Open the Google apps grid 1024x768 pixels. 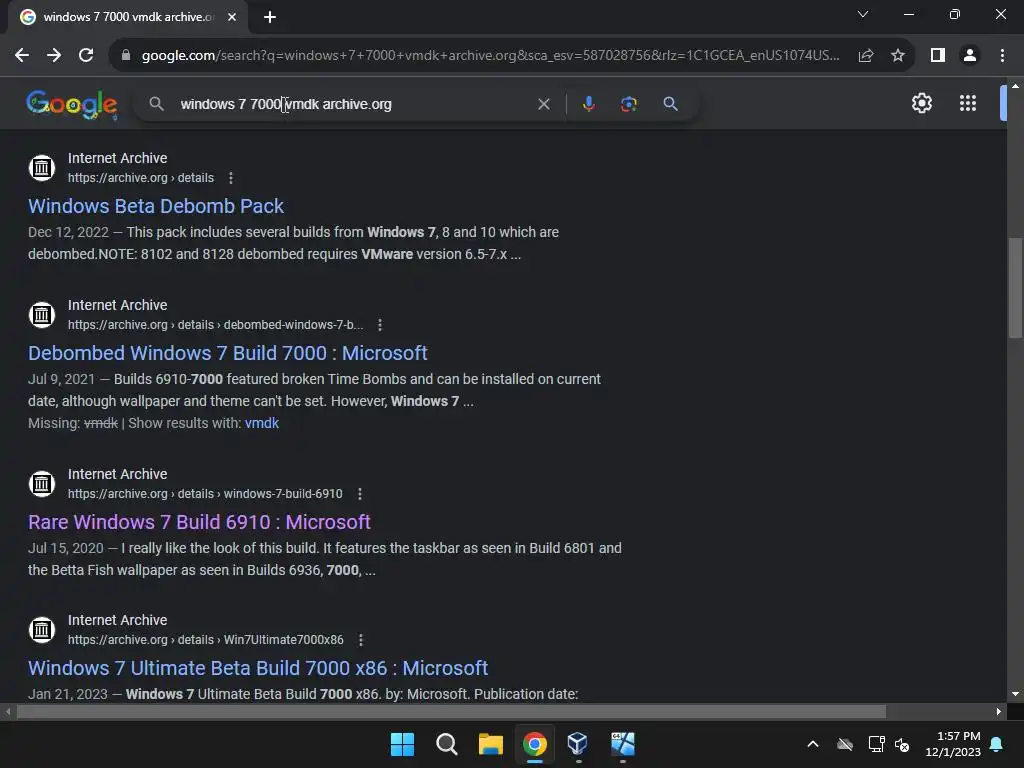coord(967,103)
